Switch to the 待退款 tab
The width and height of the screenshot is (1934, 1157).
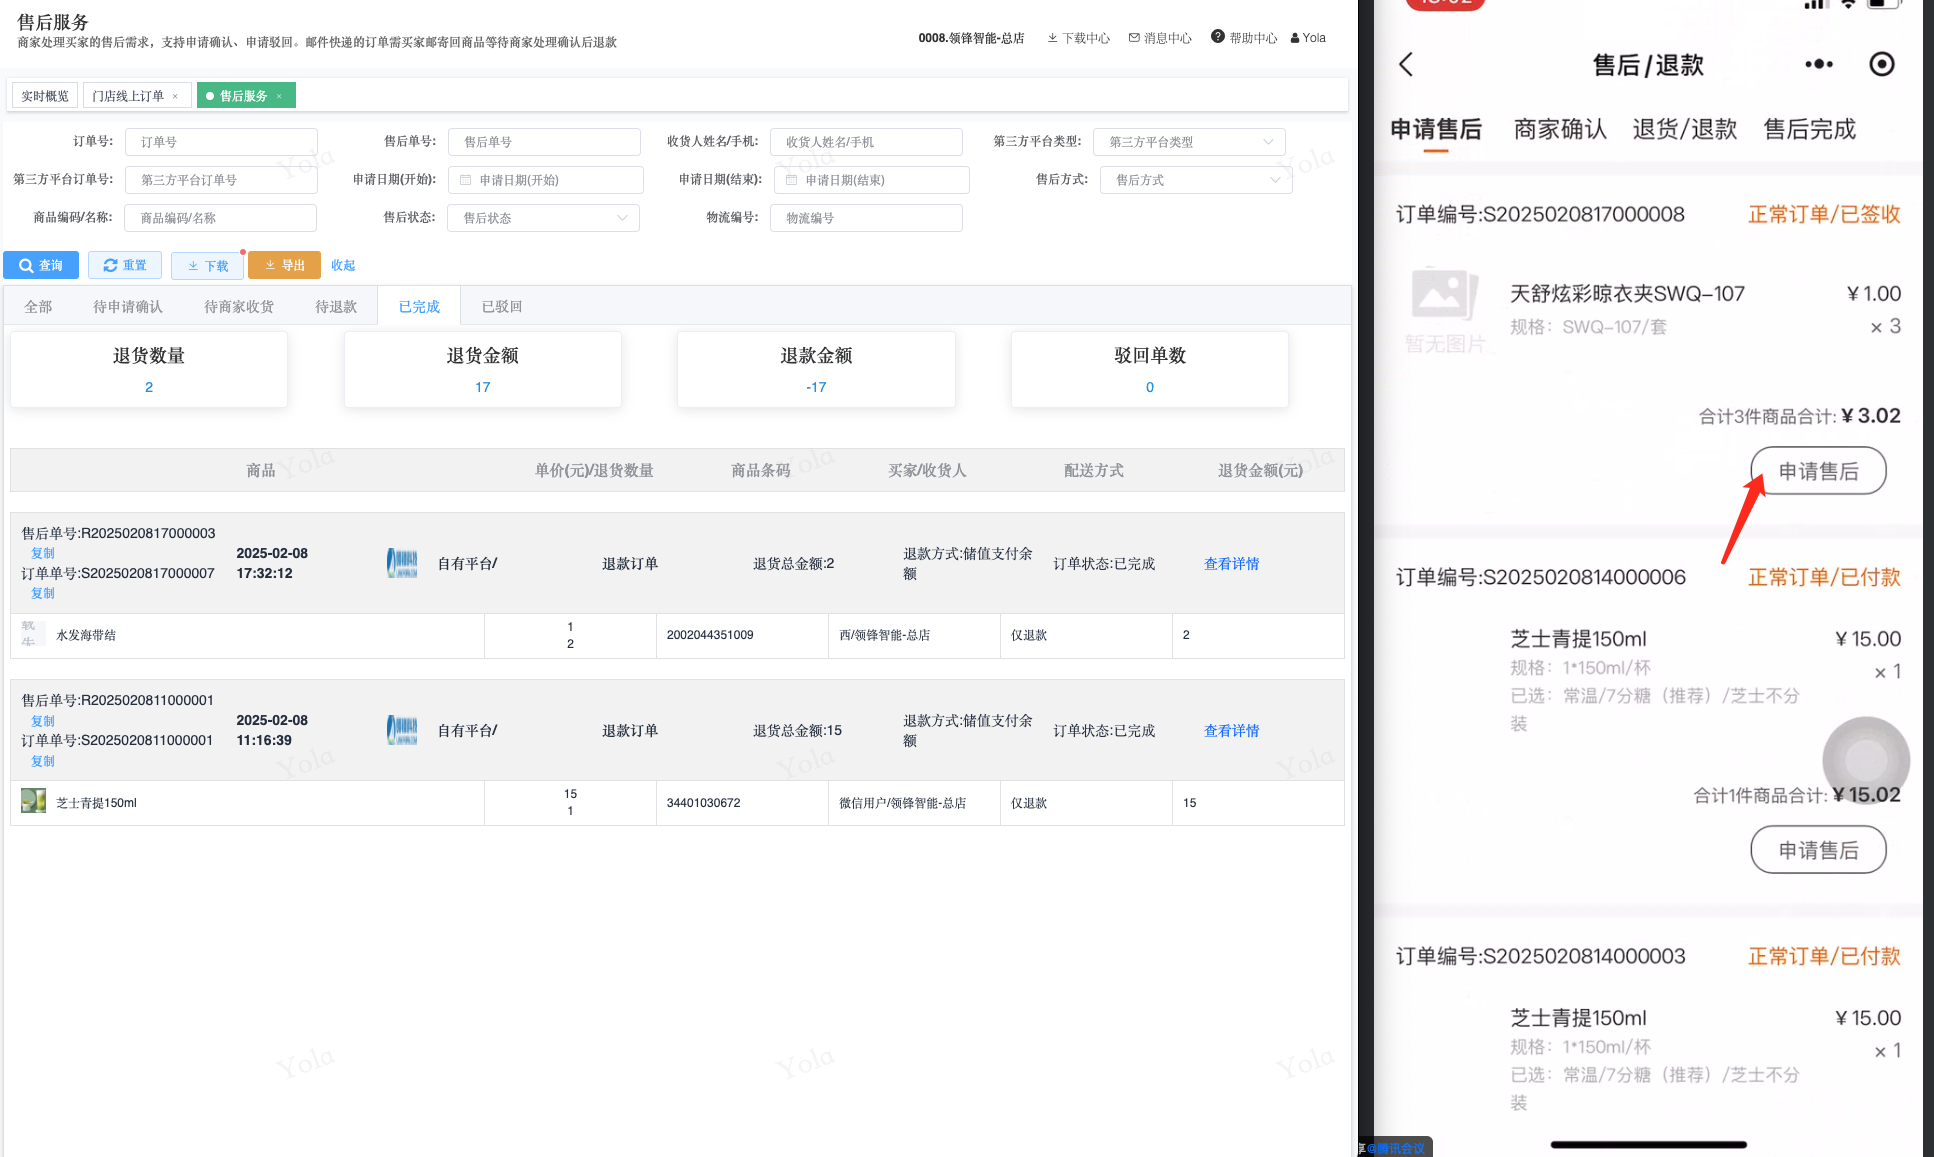[336, 307]
